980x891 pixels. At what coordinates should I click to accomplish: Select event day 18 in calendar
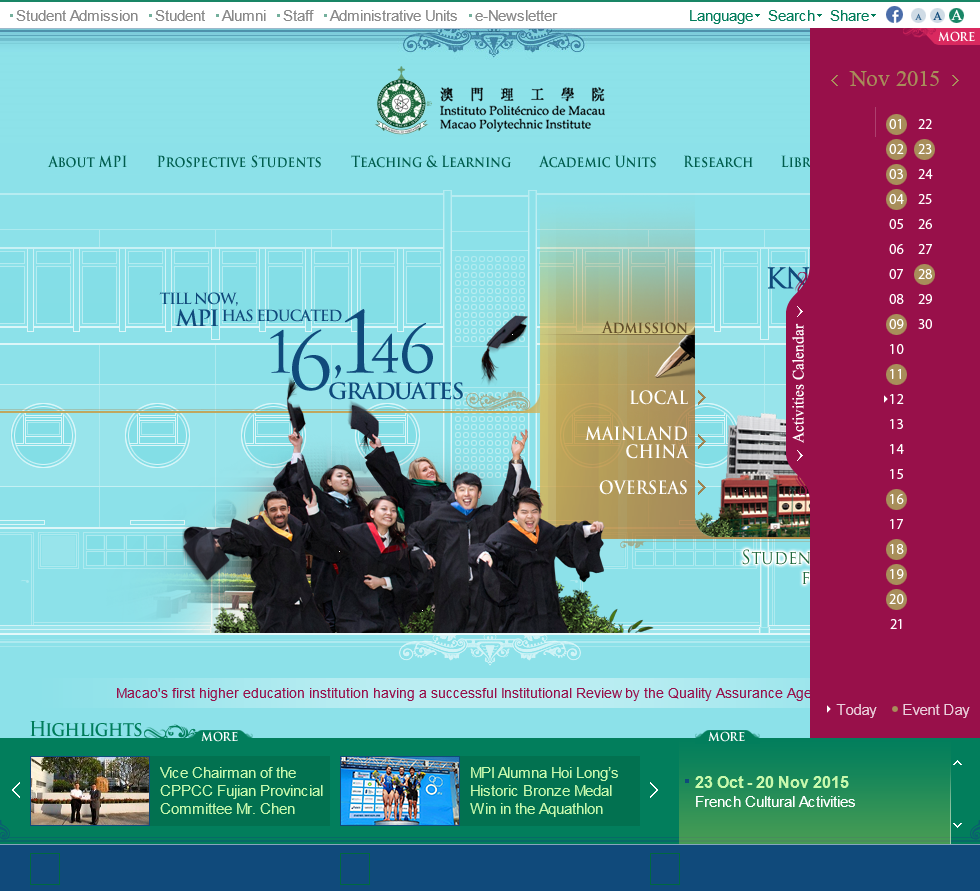896,549
